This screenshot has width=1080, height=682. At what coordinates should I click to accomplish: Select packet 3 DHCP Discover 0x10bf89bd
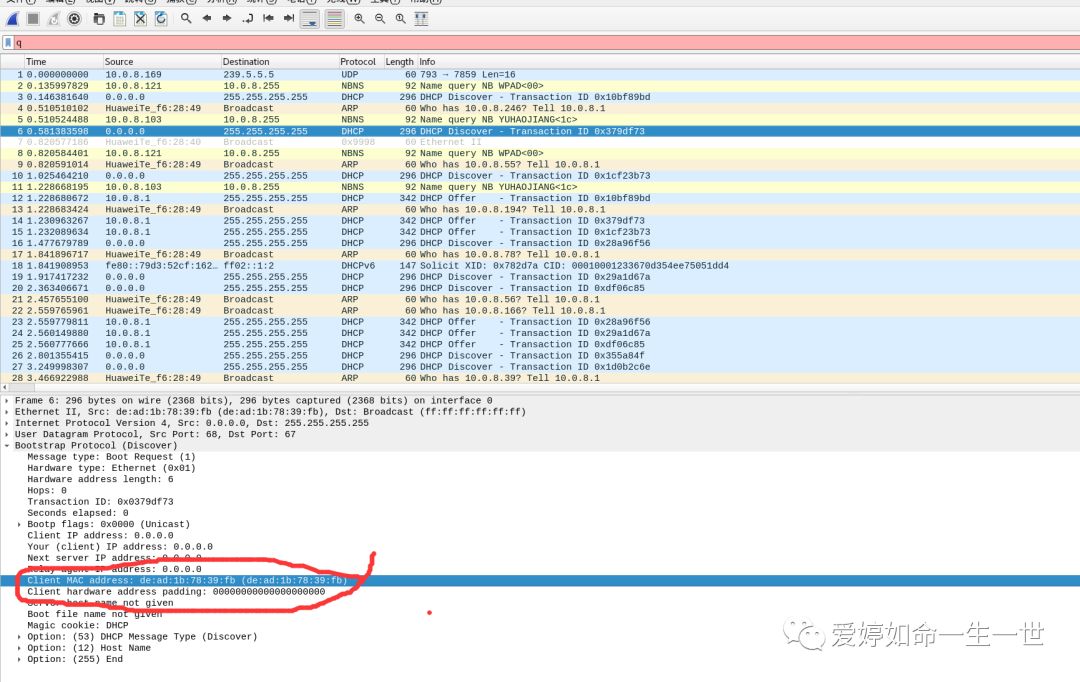click(540, 97)
